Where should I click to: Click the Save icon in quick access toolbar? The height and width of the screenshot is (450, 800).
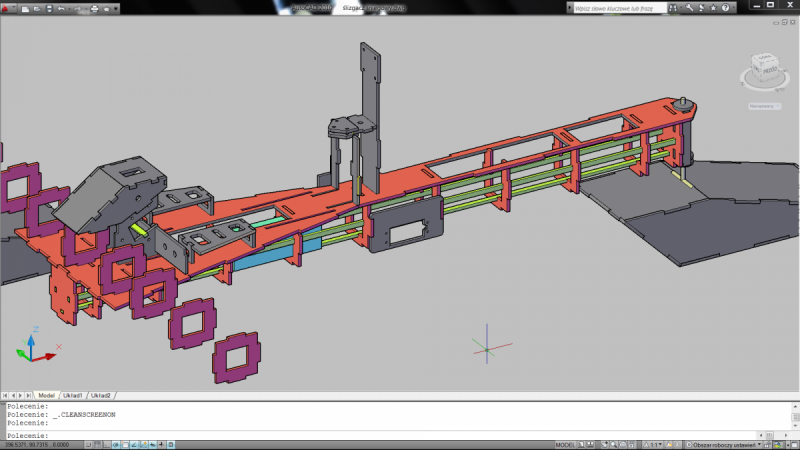pyautogui.click(x=47, y=8)
